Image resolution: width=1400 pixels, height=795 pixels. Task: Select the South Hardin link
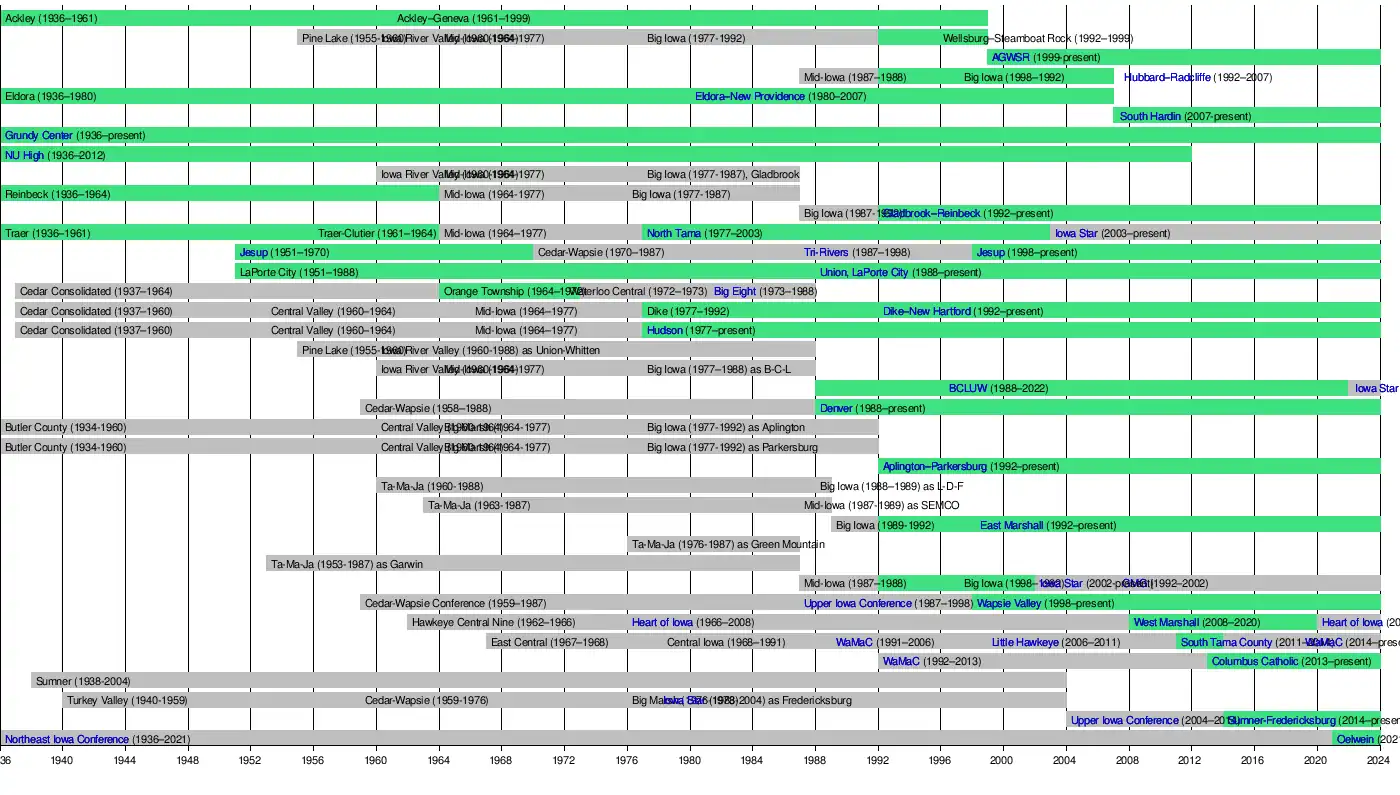click(x=1149, y=116)
